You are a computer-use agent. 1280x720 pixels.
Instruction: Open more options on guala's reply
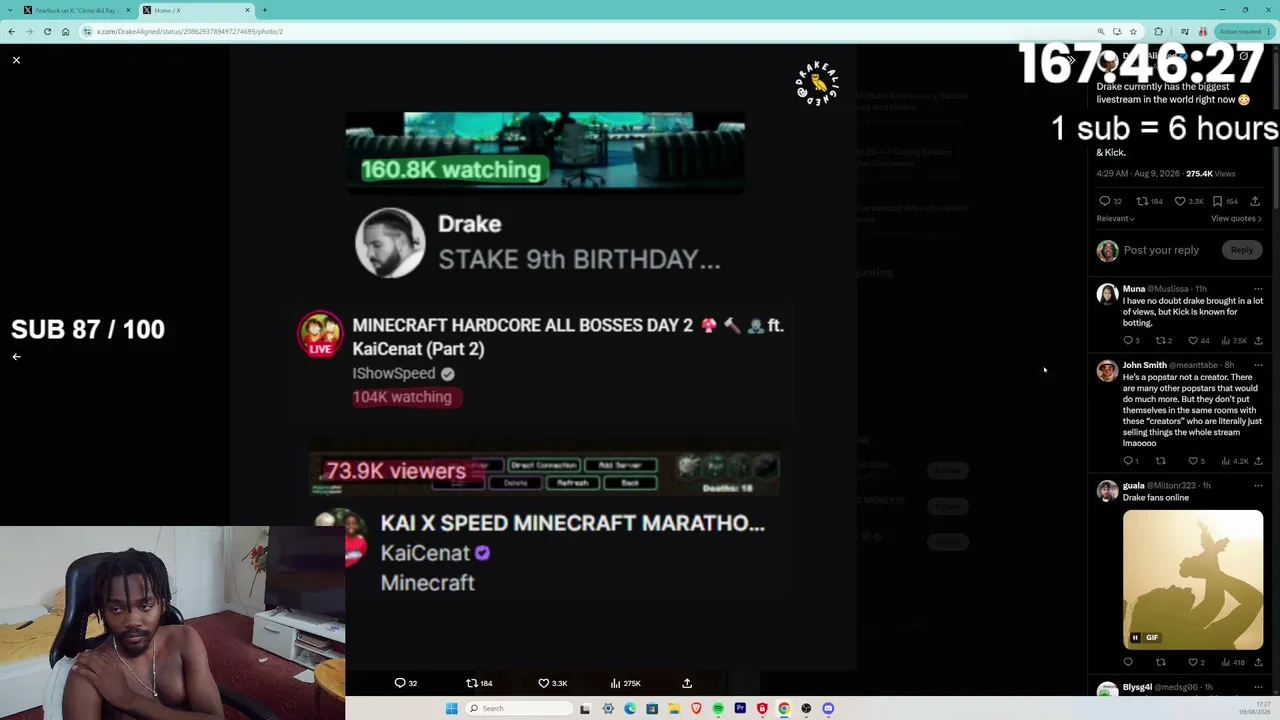pos(1258,485)
